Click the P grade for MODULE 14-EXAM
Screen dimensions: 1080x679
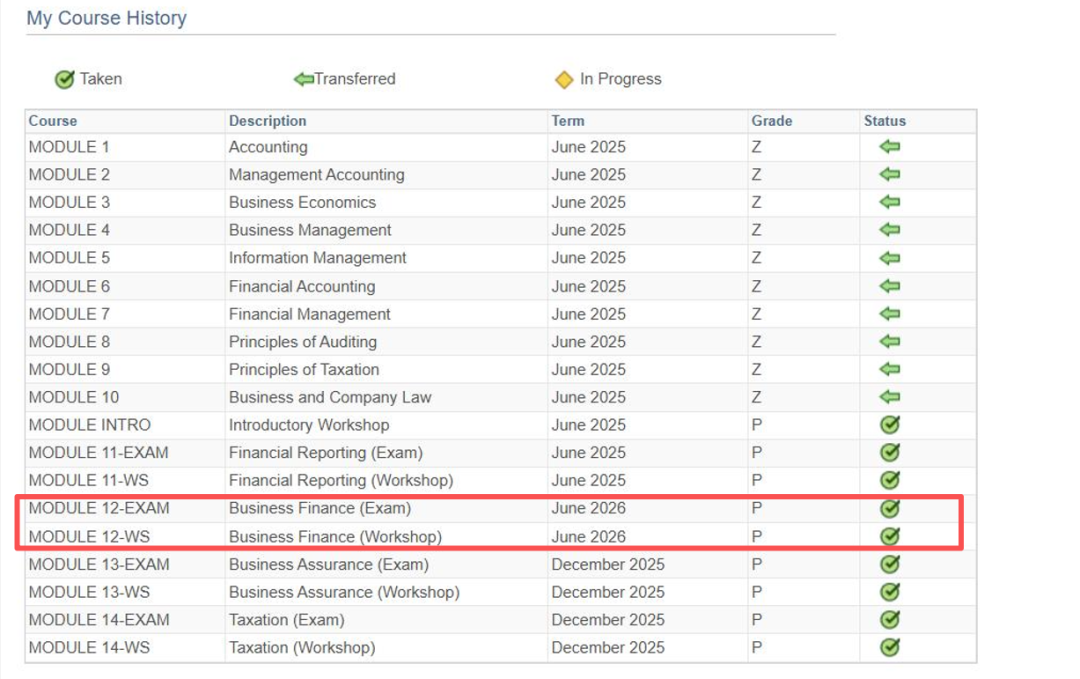pyautogui.click(x=756, y=620)
